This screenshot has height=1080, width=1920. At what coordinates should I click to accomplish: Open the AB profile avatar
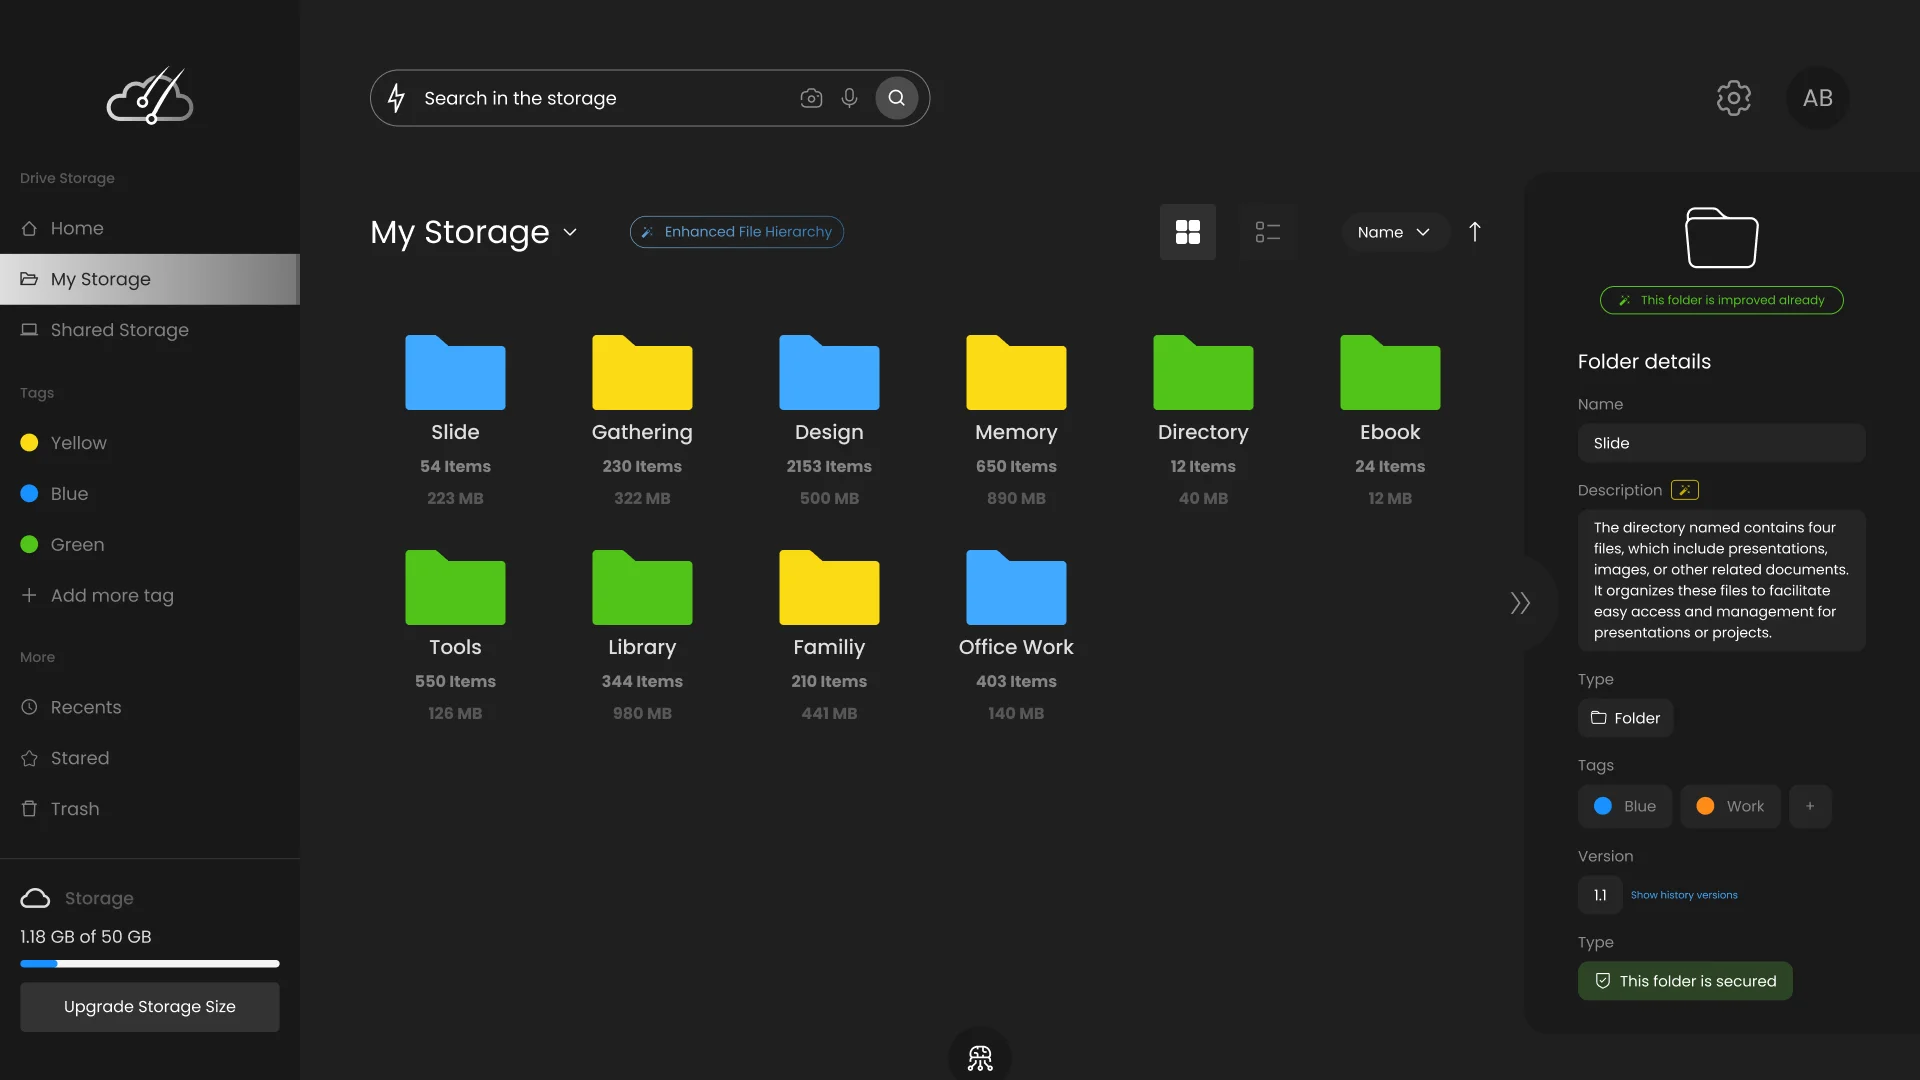click(x=1818, y=98)
